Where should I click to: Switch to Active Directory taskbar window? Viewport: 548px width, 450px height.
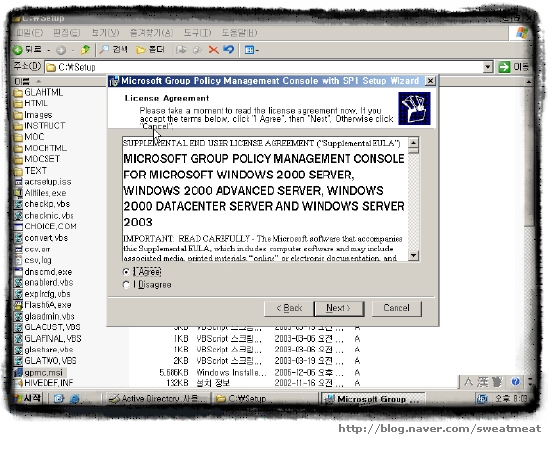pos(158,399)
